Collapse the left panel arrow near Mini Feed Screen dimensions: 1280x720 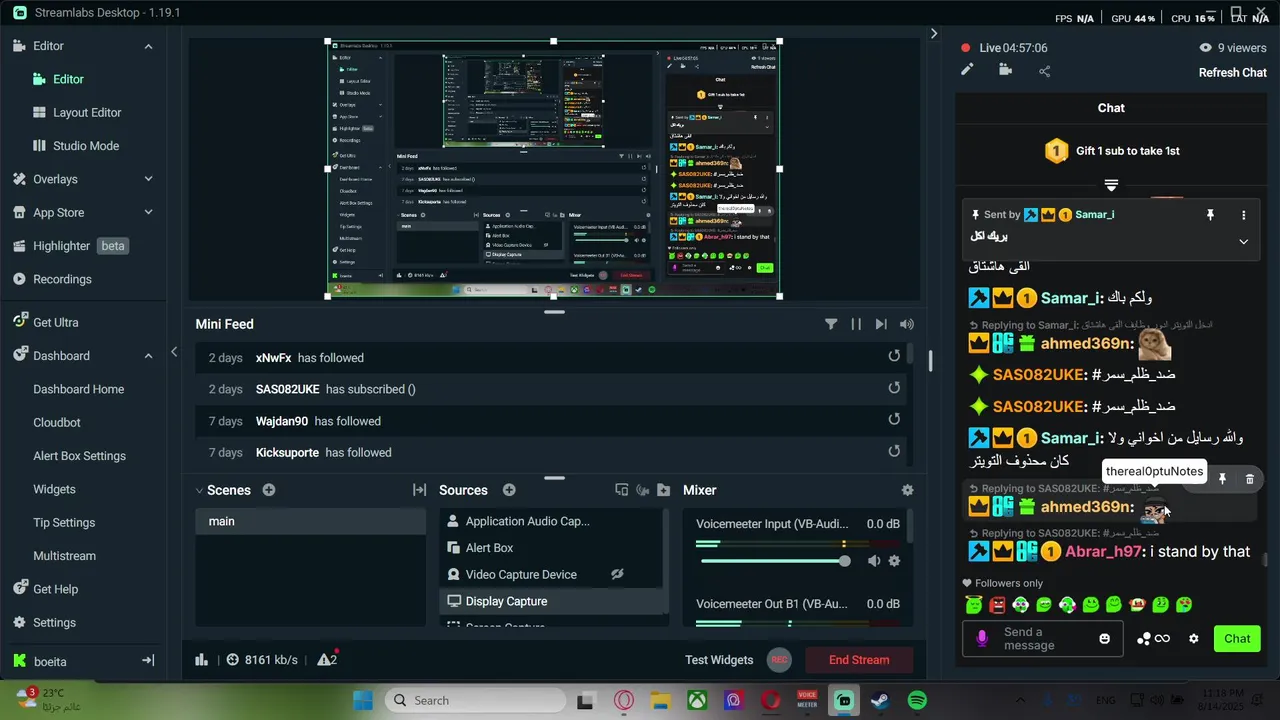[174, 352]
